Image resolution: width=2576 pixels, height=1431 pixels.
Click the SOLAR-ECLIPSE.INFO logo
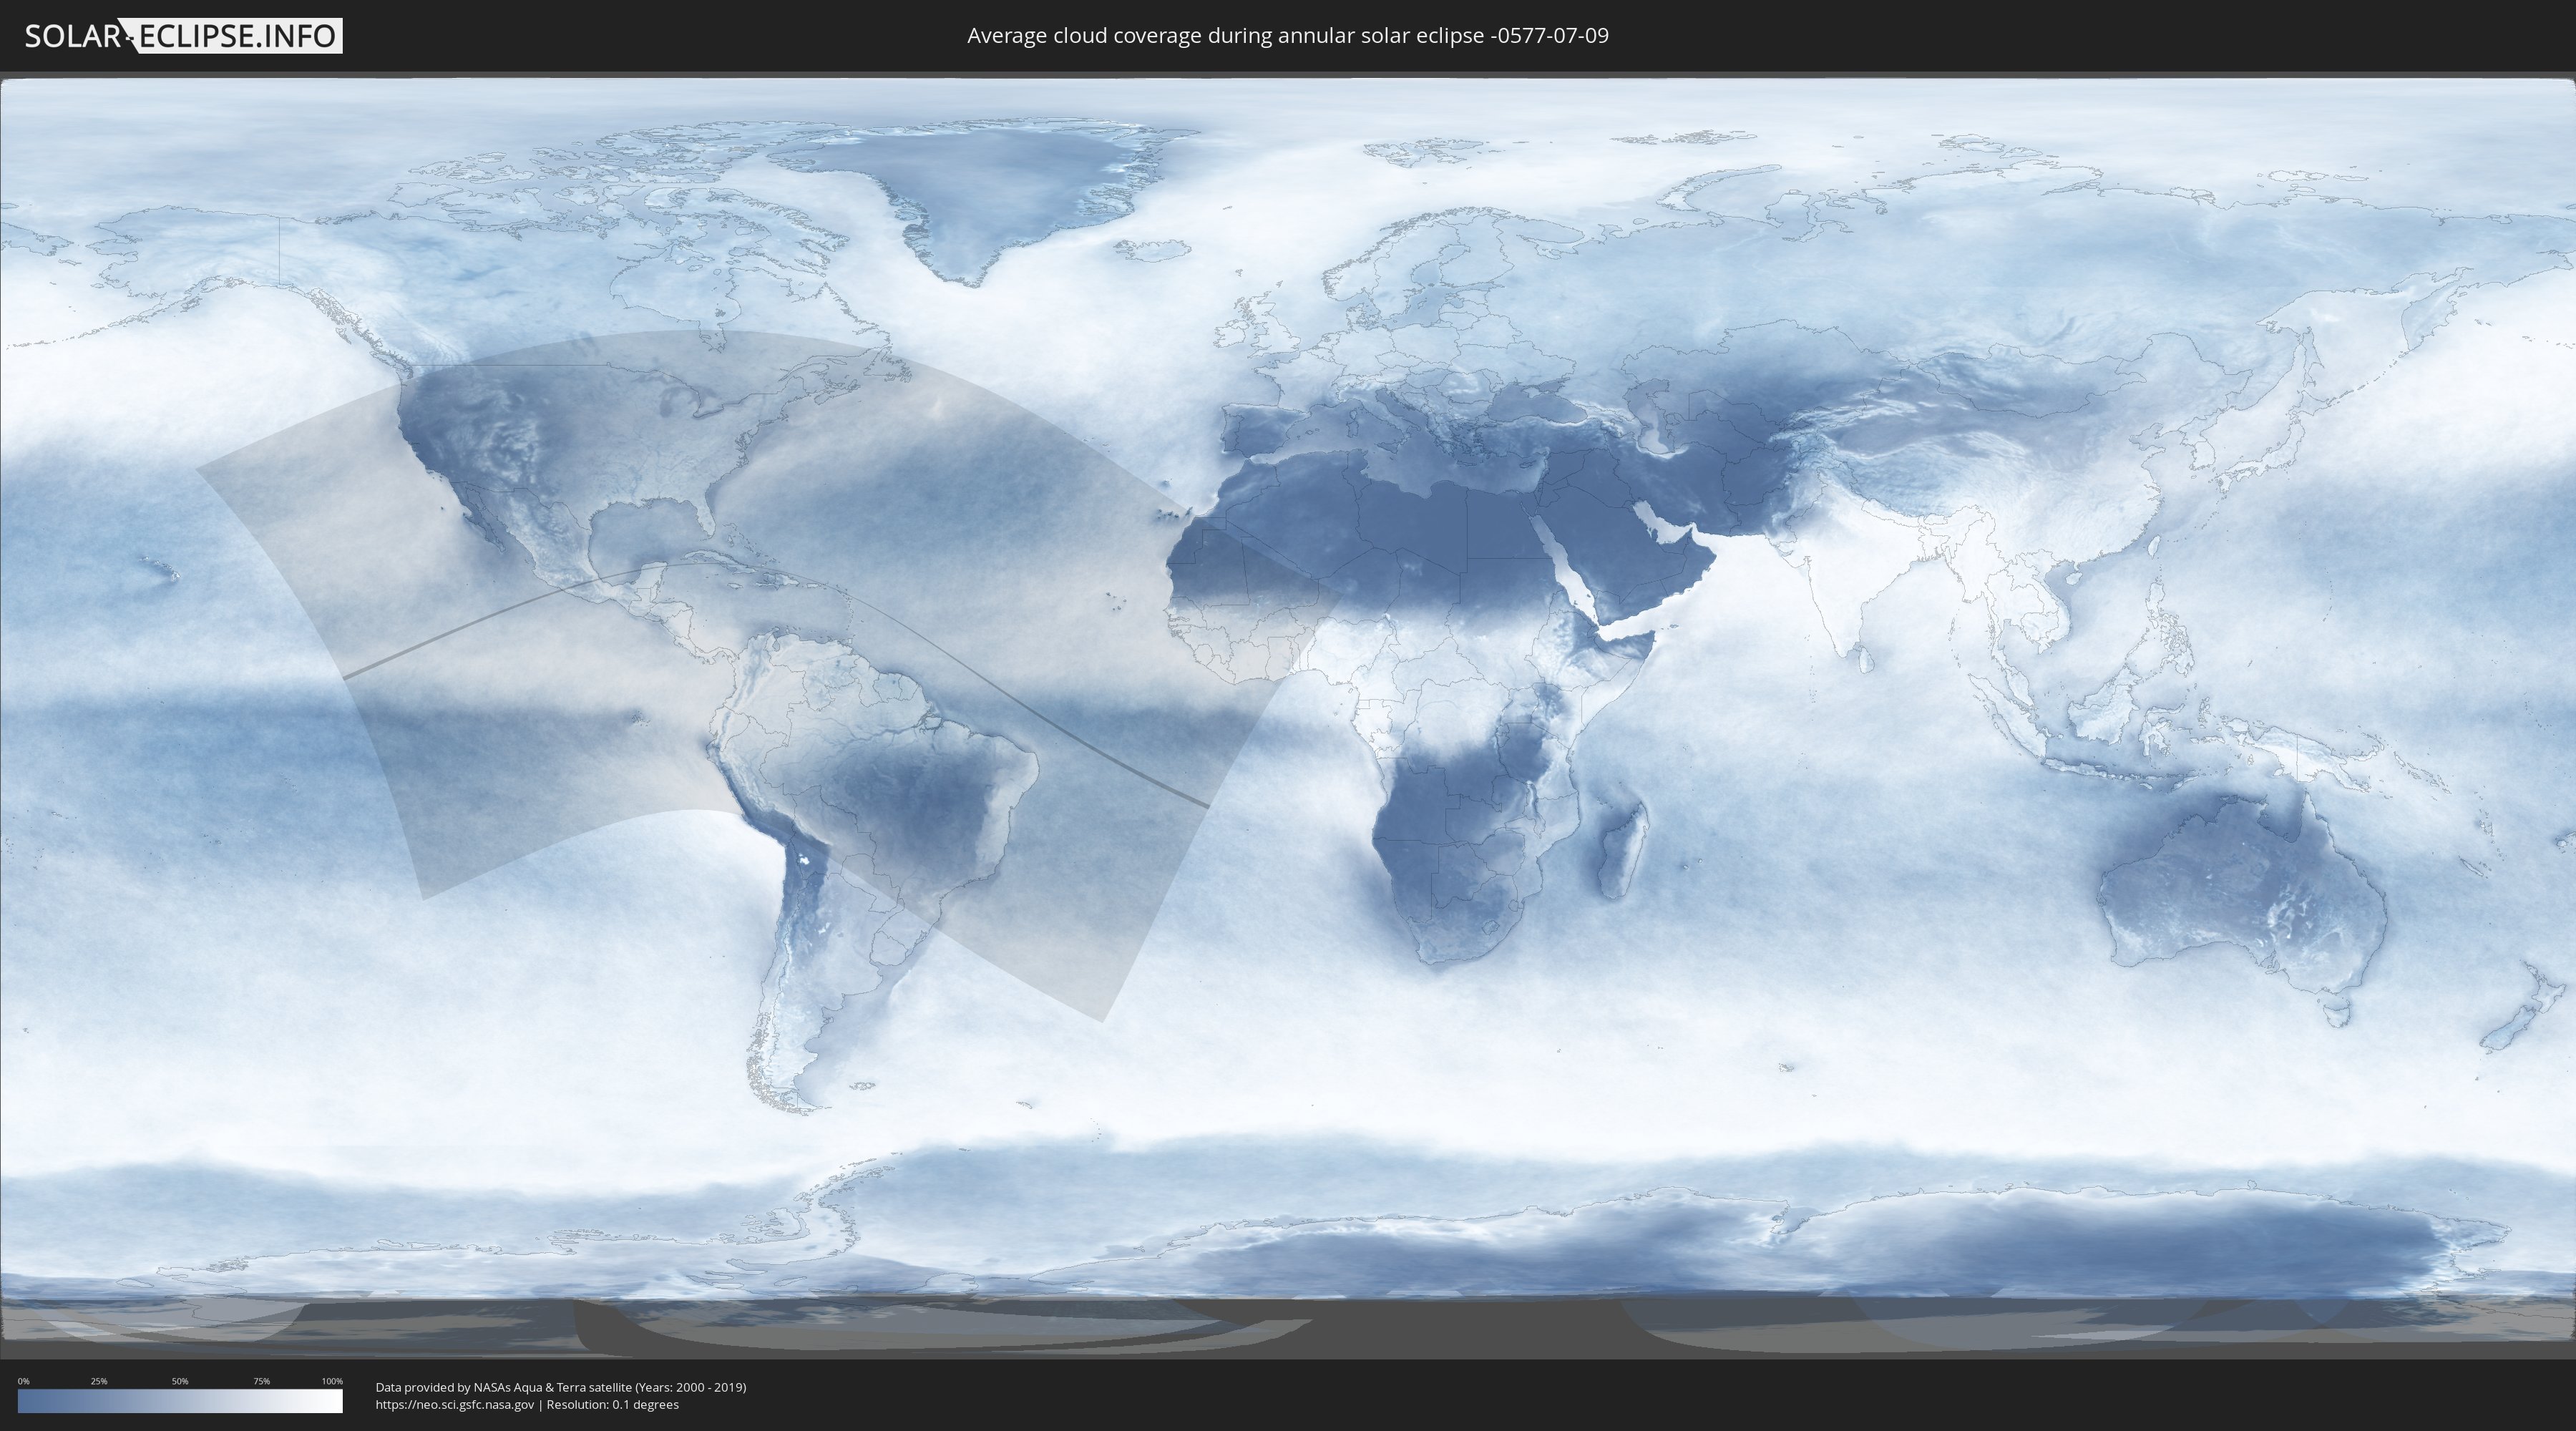click(x=183, y=36)
